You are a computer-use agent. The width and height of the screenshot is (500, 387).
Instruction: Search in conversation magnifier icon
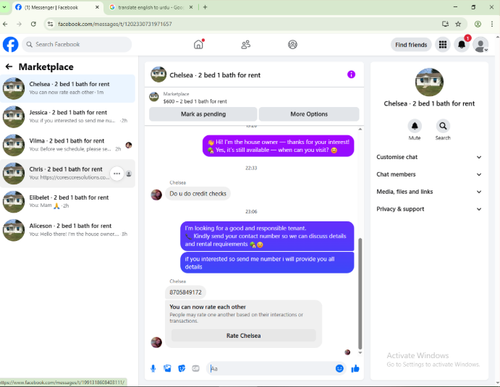click(443, 126)
